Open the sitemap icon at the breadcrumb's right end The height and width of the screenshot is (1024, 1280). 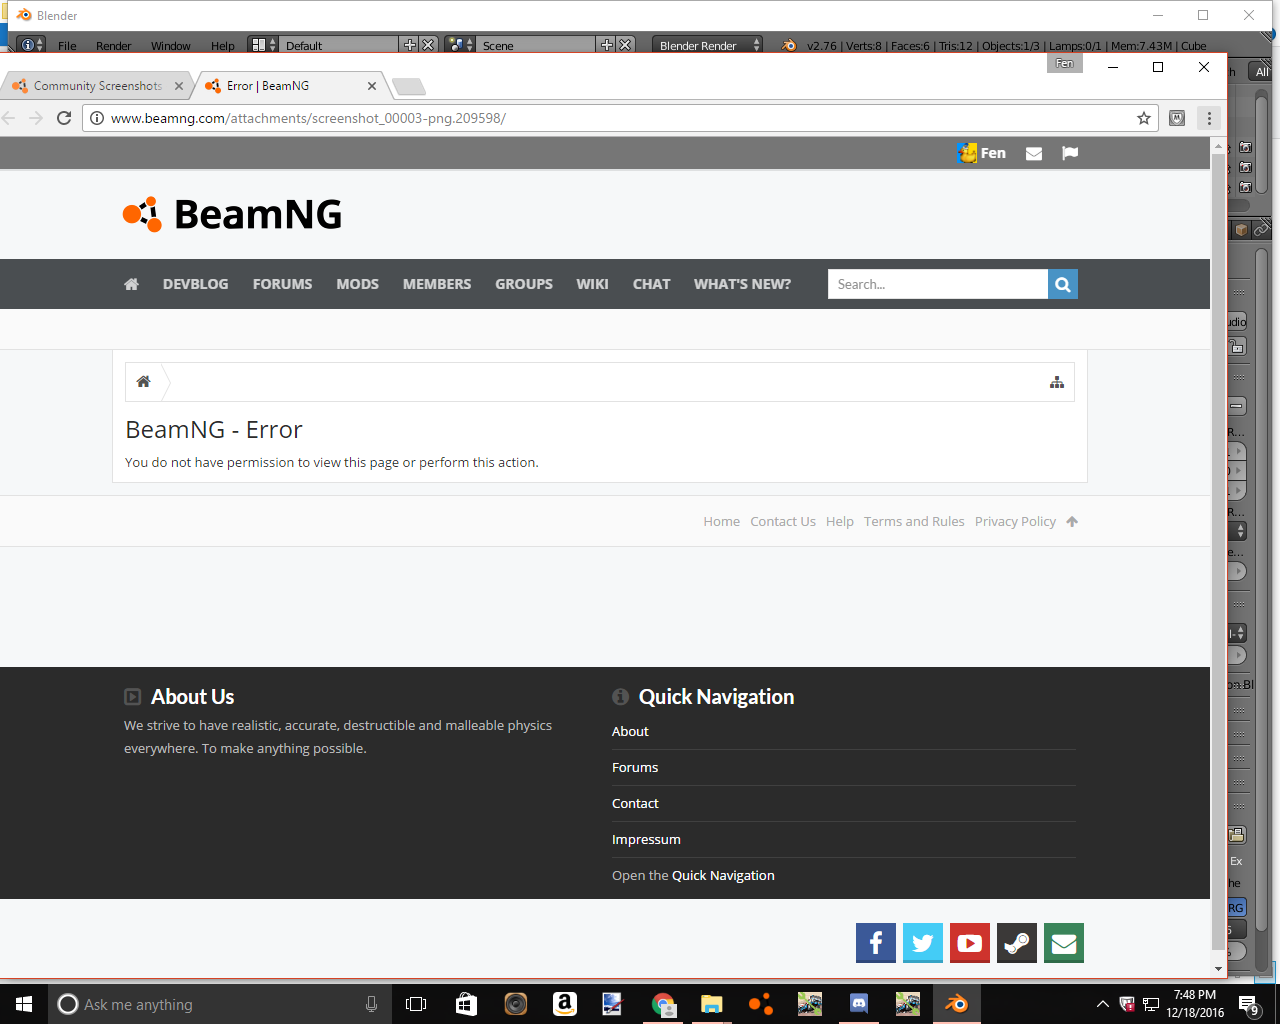click(x=1057, y=382)
